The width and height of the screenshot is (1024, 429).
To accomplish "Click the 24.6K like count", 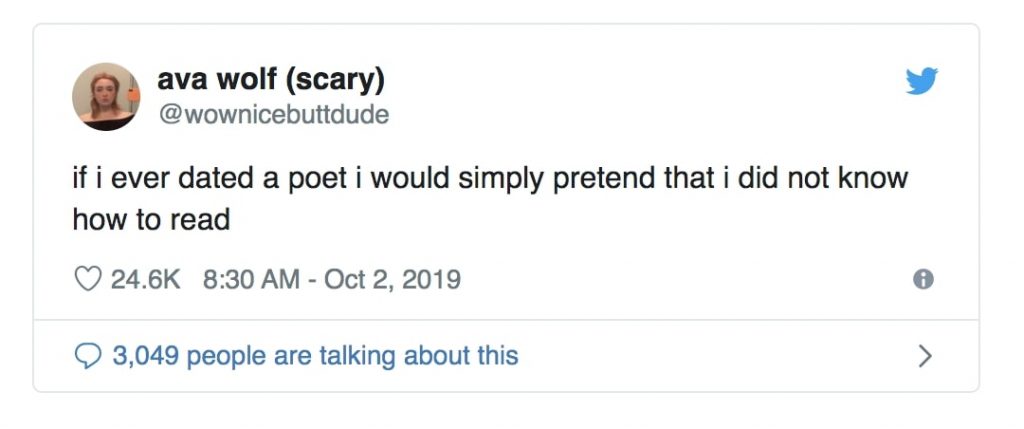I will tap(145, 279).
